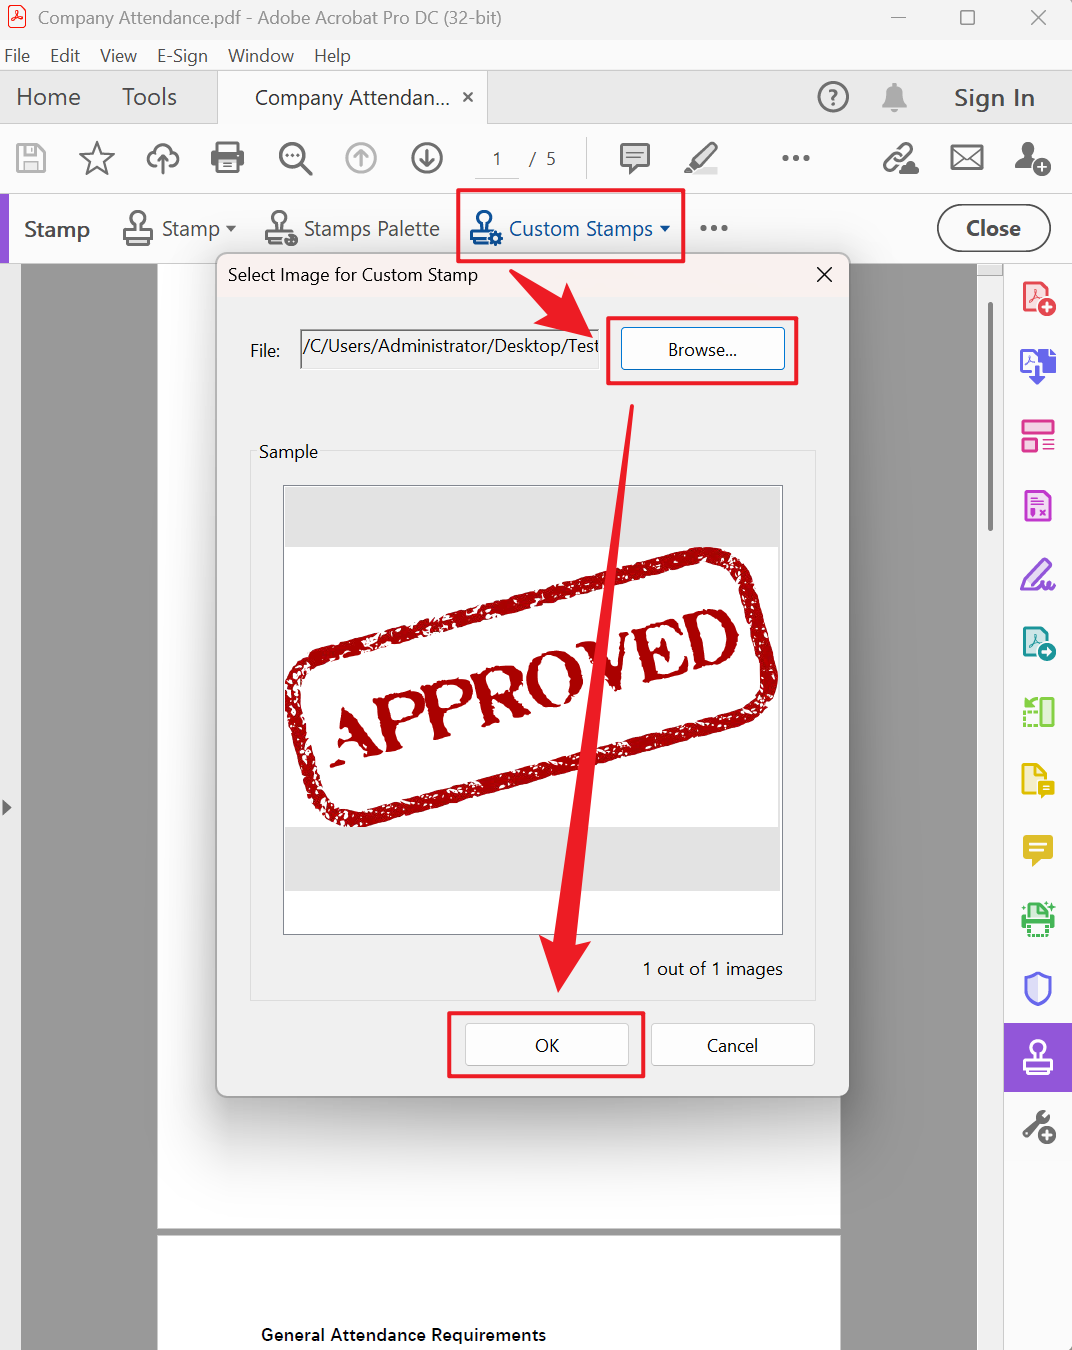Go to next page arrow icon
This screenshot has height=1350, width=1072.
[x=427, y=158]
